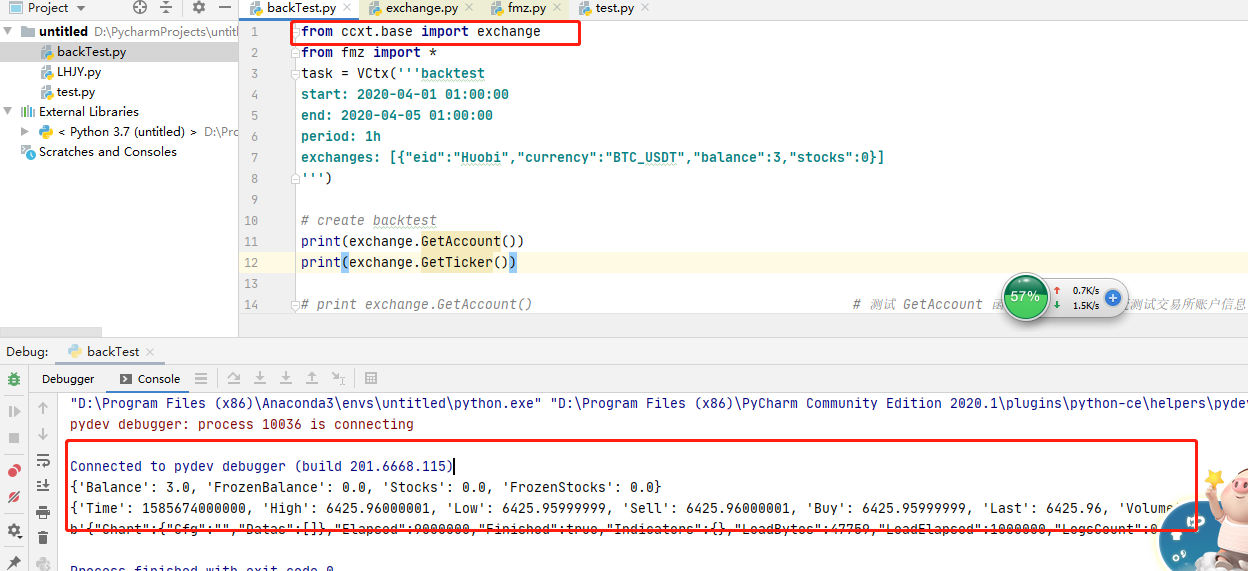The image size is (1248, 571).
Task: Open debug settings gear dropdown
Action: [15, 531]
